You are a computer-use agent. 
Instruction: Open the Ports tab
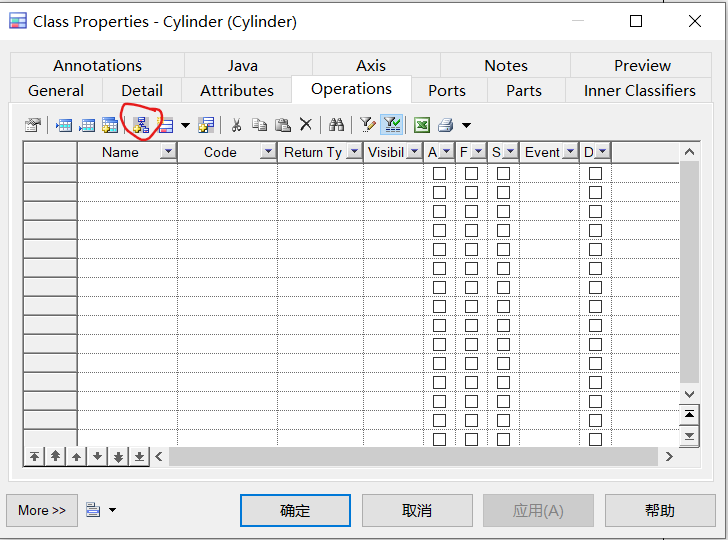pyautogui.click(x=447, y=91)
